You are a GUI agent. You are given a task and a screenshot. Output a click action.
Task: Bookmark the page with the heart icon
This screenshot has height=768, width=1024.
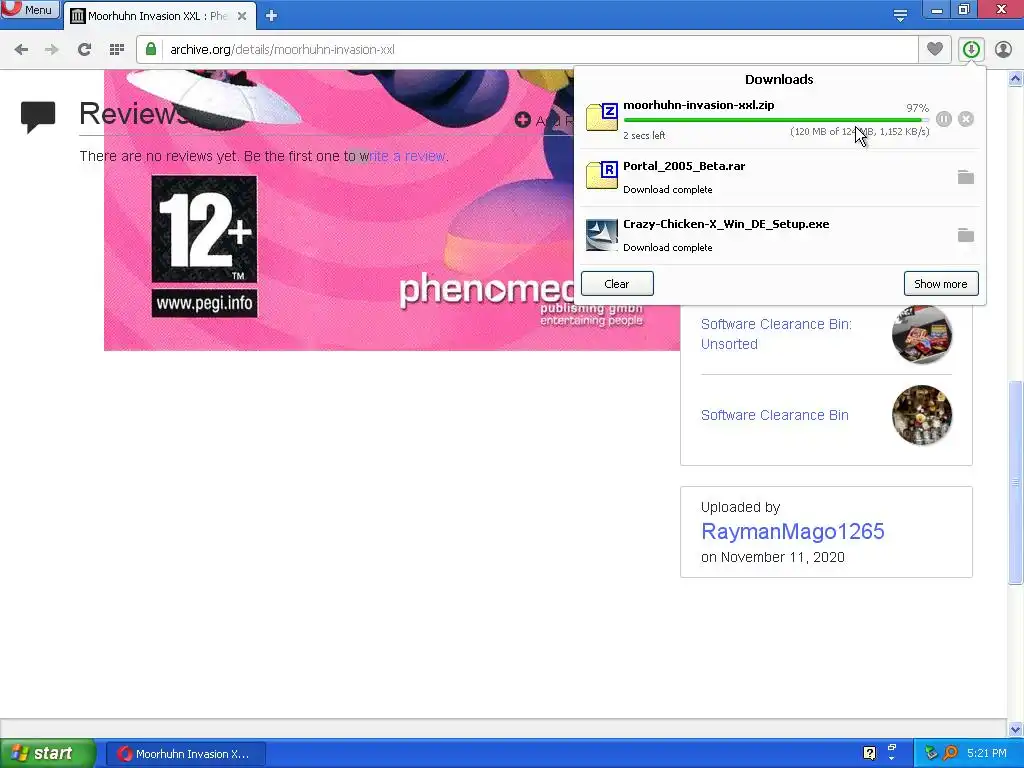935,49
